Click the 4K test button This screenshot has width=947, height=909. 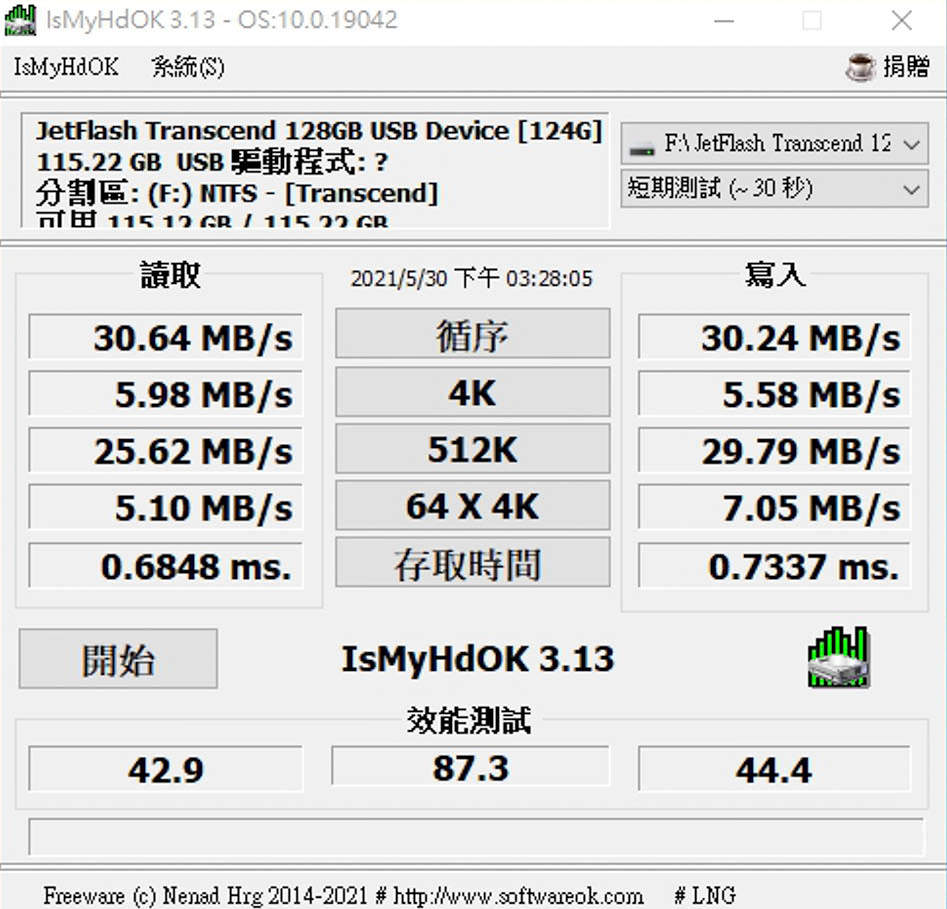click(472, 393)
